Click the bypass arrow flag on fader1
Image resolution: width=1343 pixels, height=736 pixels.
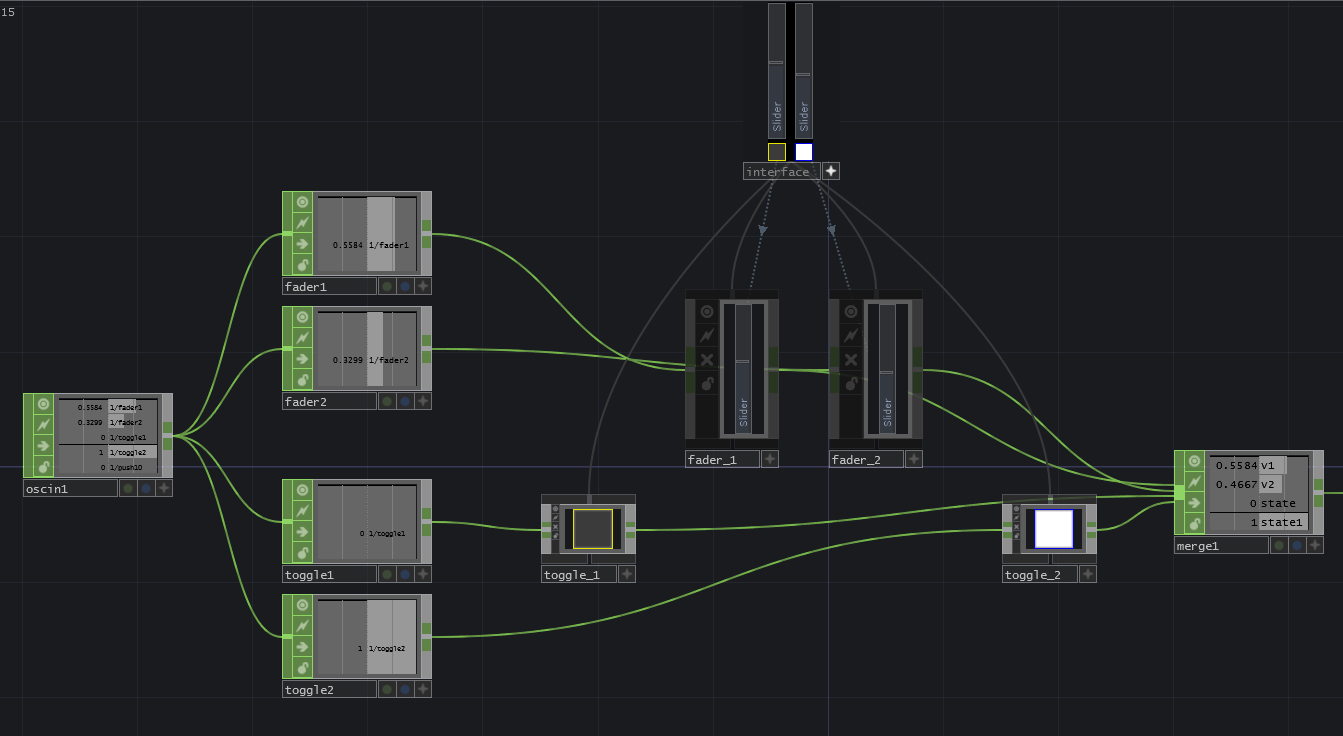(x=302, y=244)
